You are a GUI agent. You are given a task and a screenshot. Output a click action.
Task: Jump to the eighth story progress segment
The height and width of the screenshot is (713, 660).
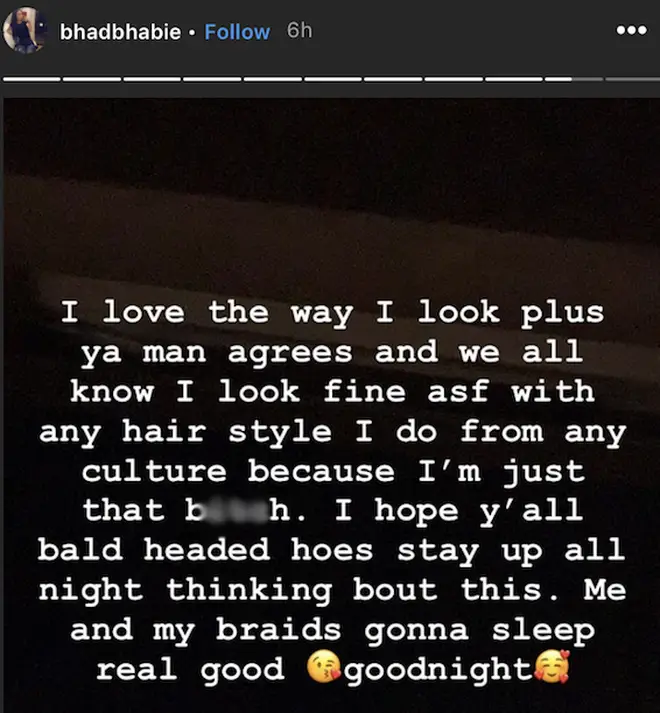(453, 79)
